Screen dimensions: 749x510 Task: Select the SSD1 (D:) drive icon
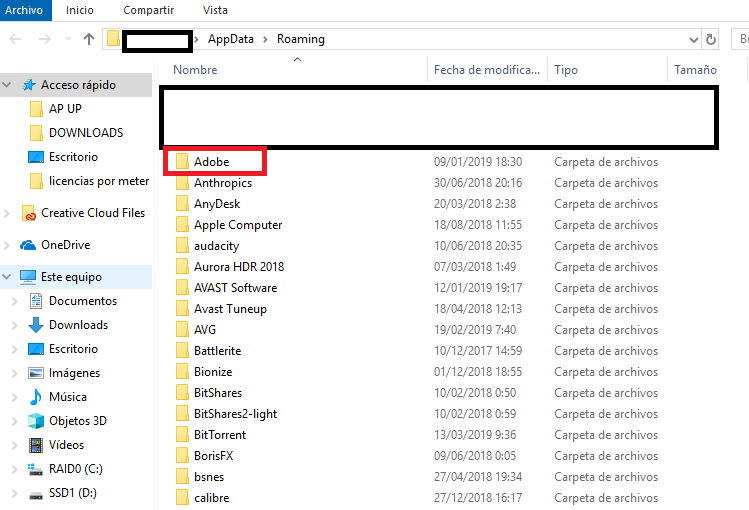pos(36,495)
